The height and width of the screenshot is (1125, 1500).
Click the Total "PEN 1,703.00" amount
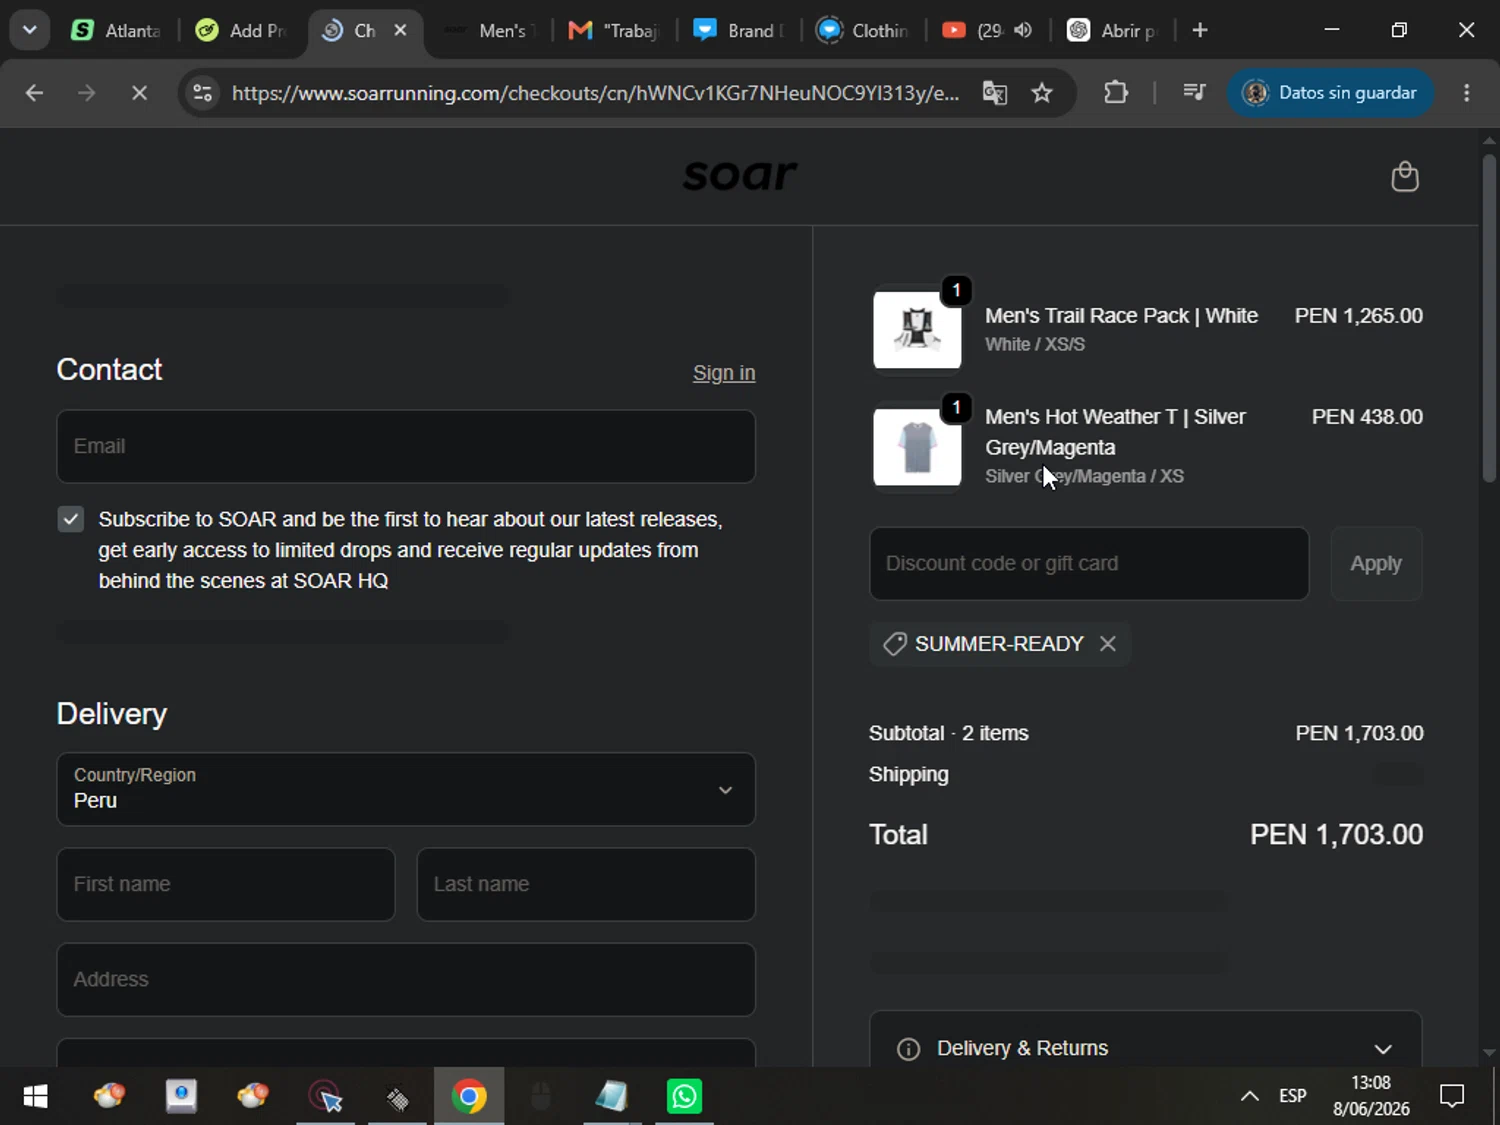coord(1336,835)
